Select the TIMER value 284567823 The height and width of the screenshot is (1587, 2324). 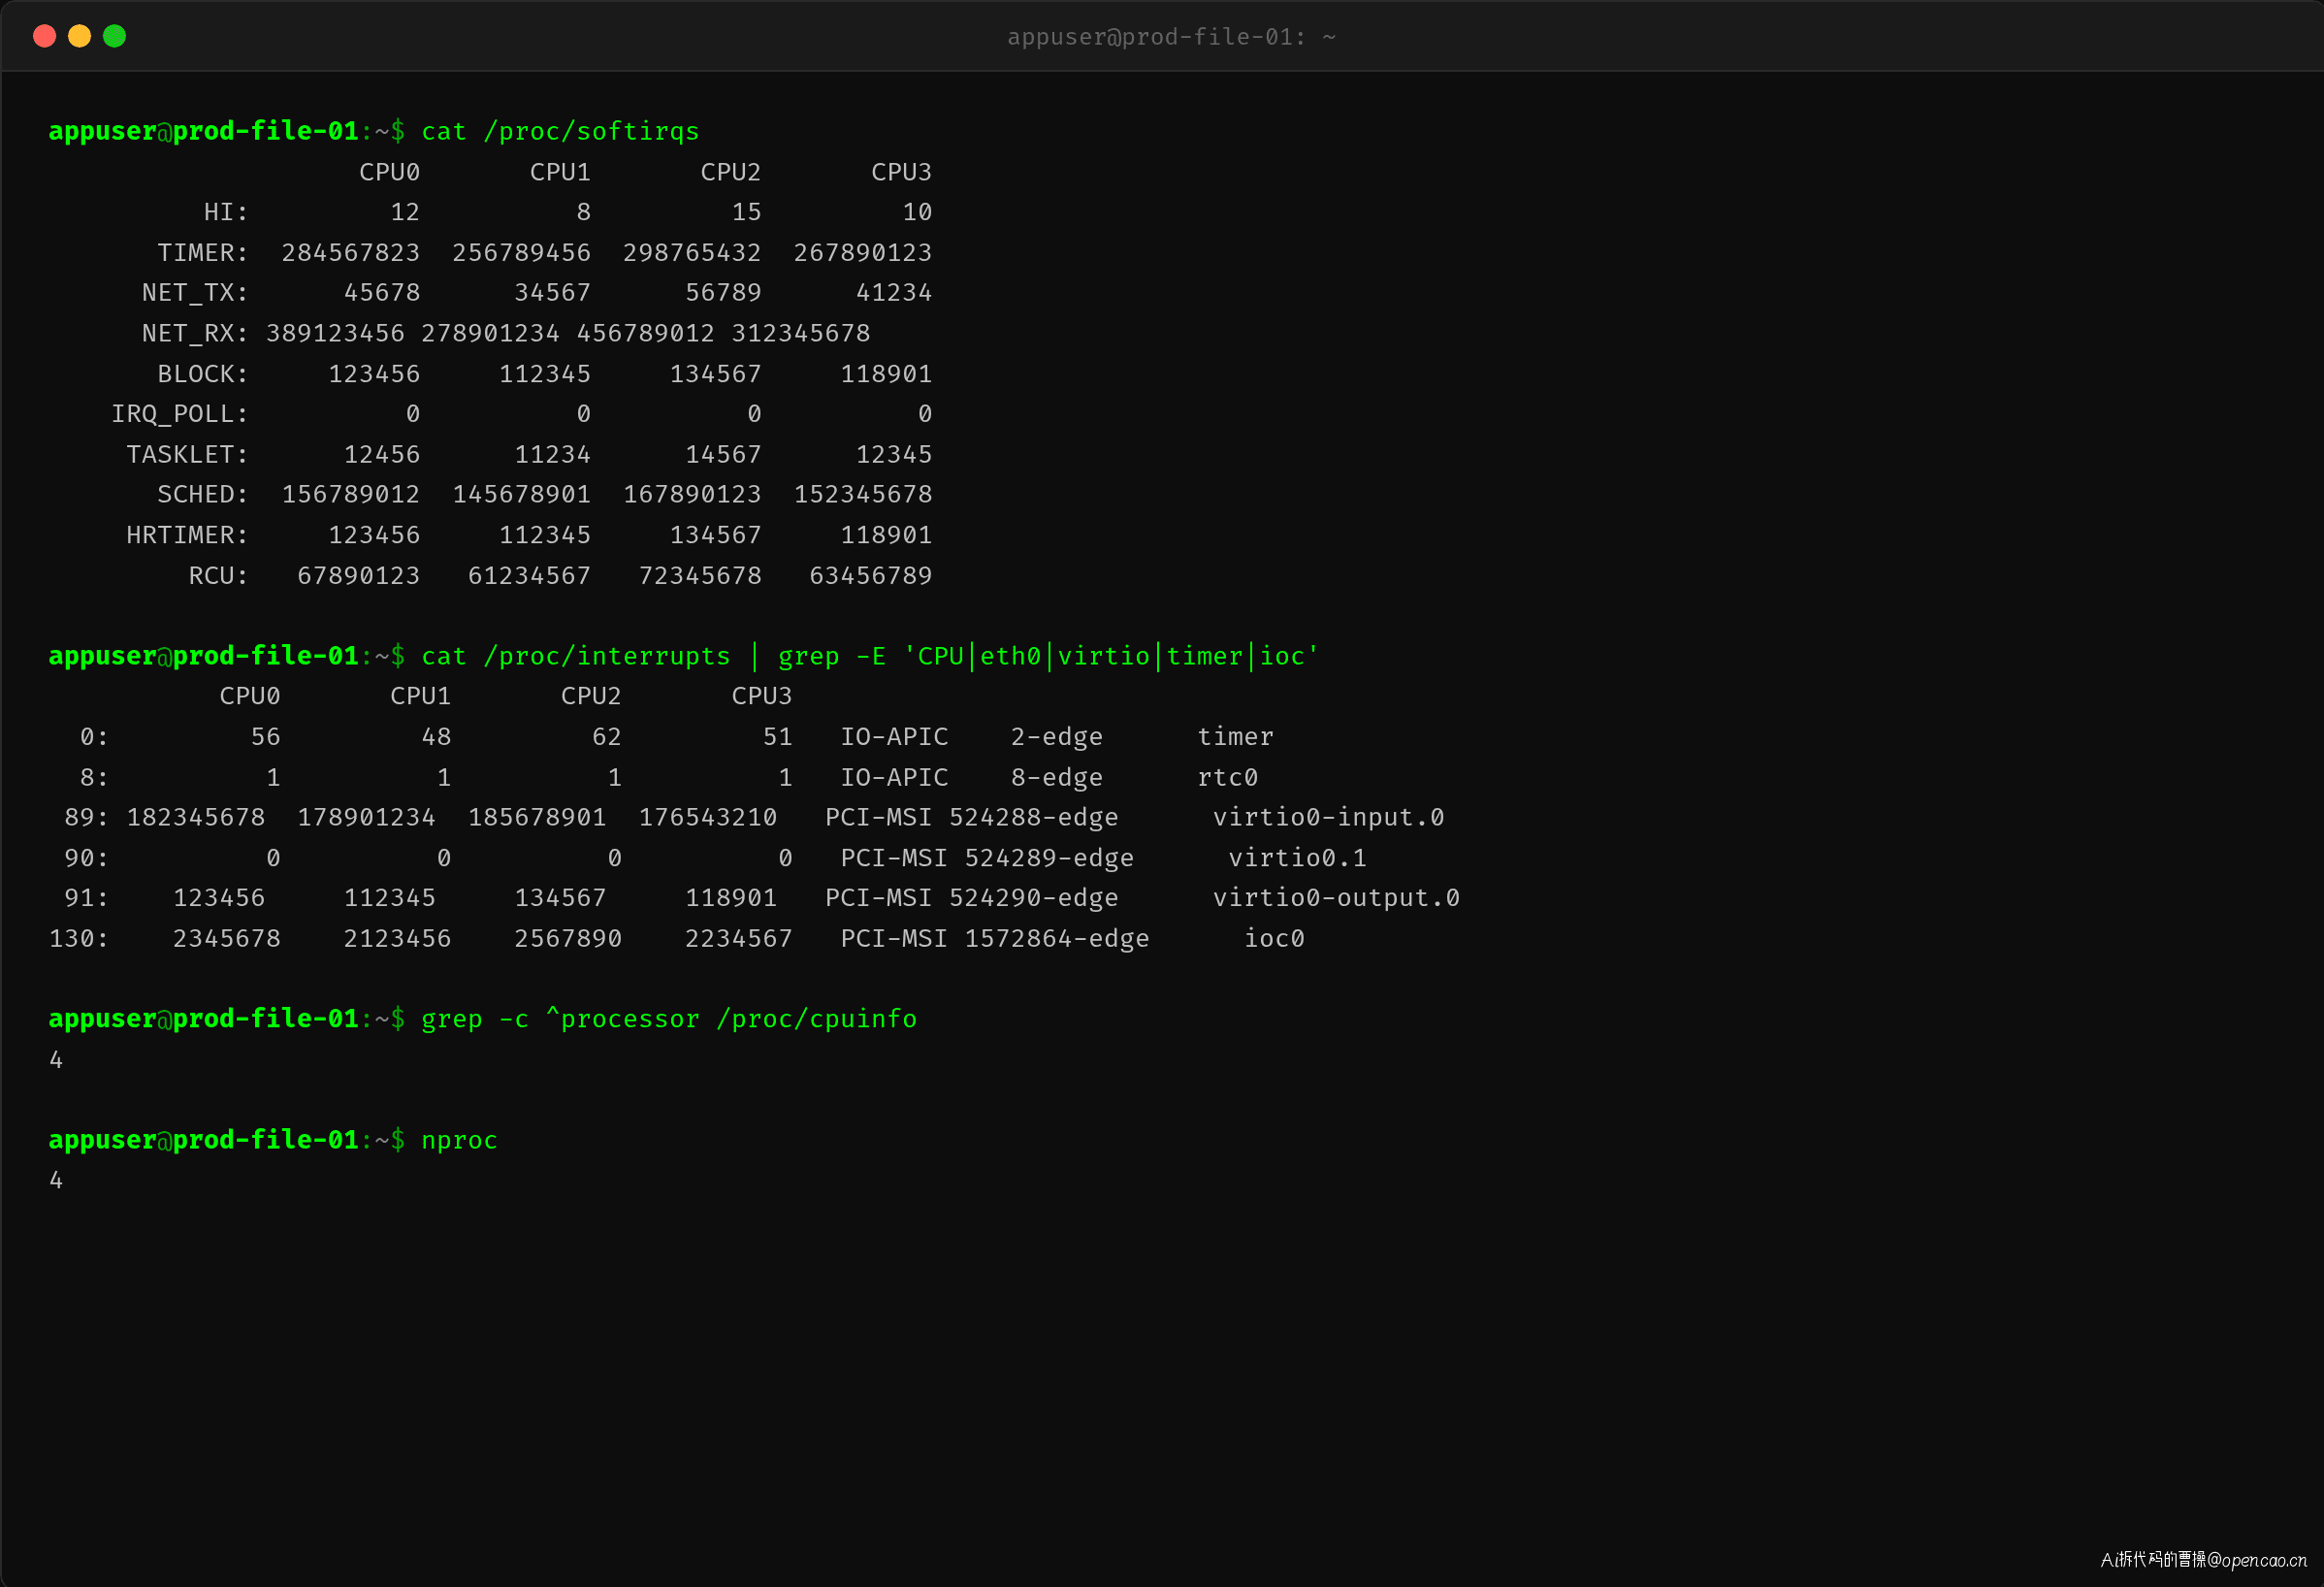click(351, 252)
